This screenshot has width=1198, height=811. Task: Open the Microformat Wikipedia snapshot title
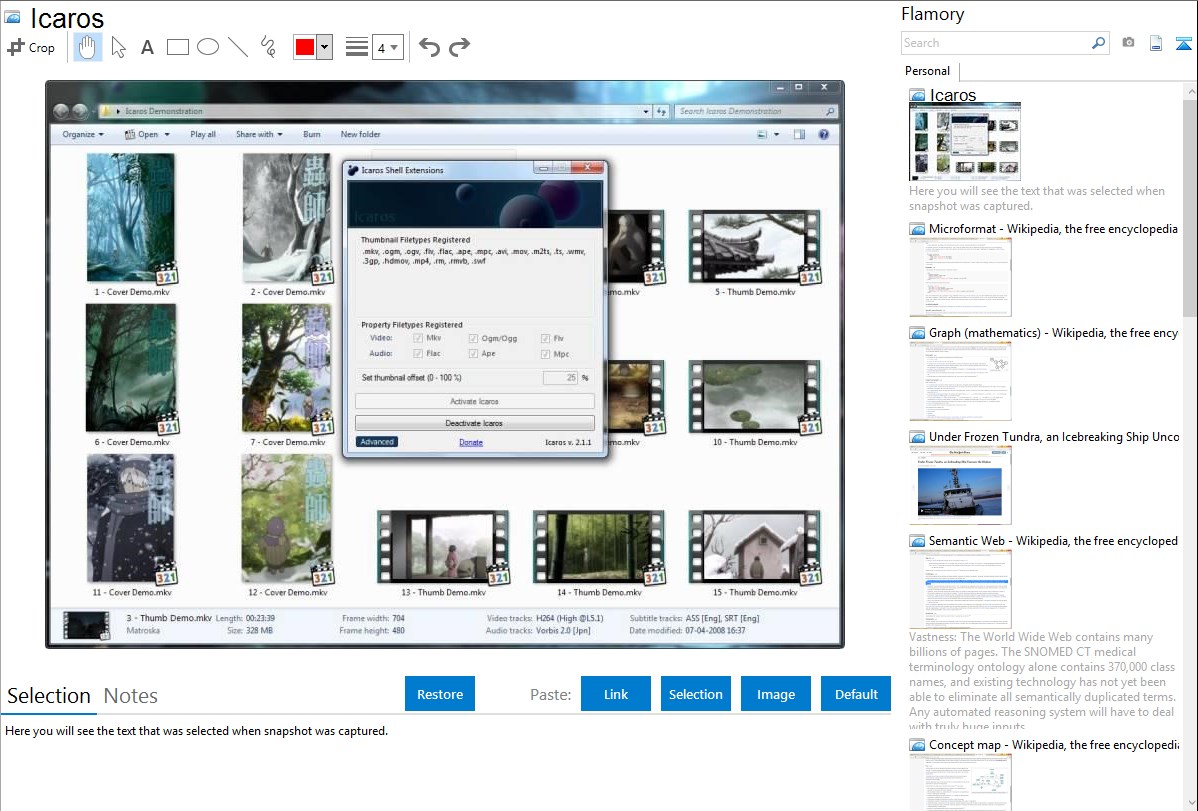(1053, 229)
